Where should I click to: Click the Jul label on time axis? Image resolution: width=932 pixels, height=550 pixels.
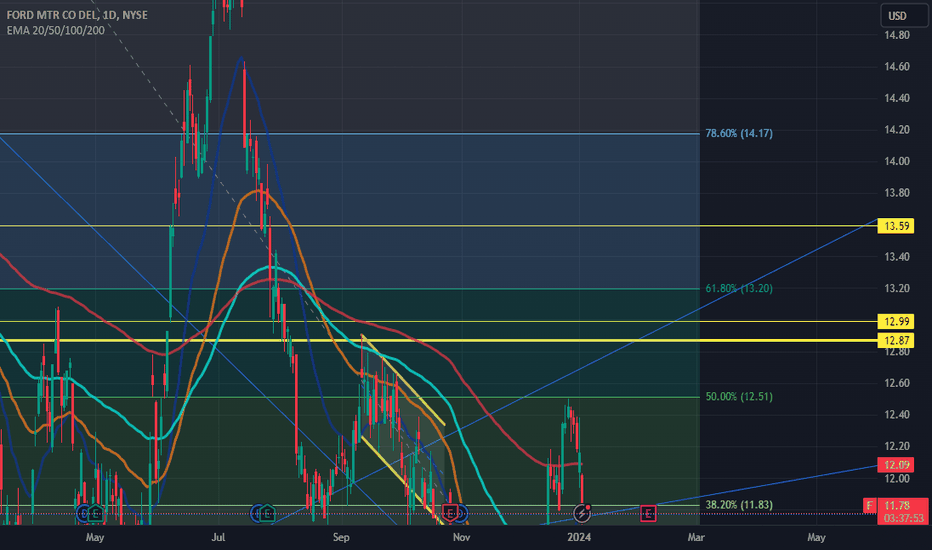point(218,538)
